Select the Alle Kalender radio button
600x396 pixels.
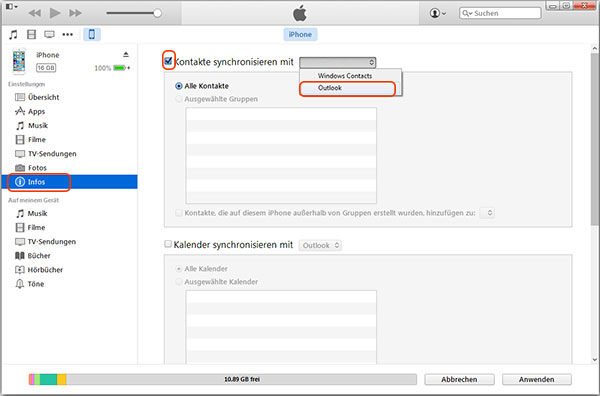179,269
